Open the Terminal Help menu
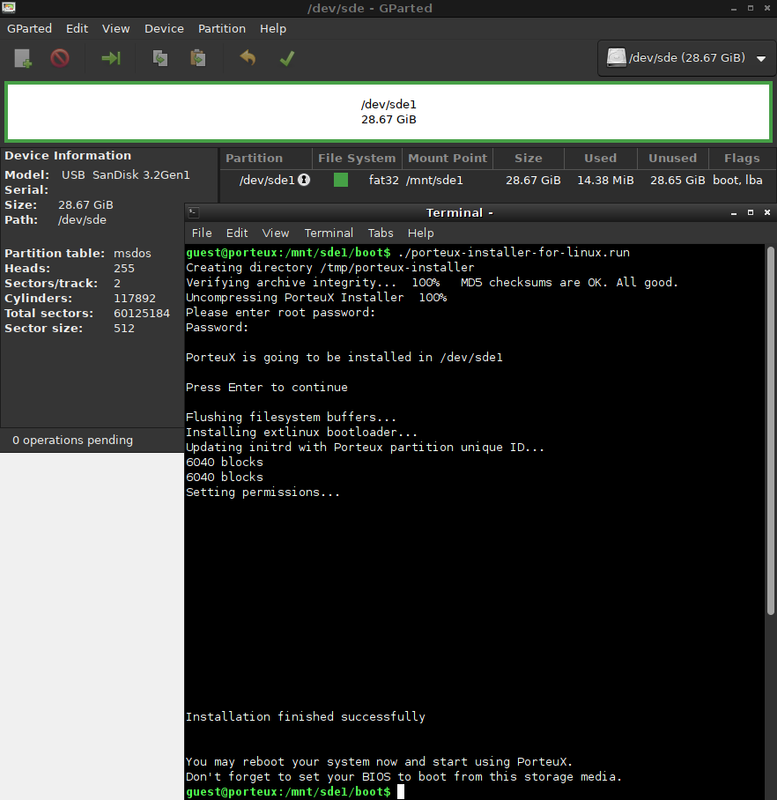777x800 pixels. point(420,233)
